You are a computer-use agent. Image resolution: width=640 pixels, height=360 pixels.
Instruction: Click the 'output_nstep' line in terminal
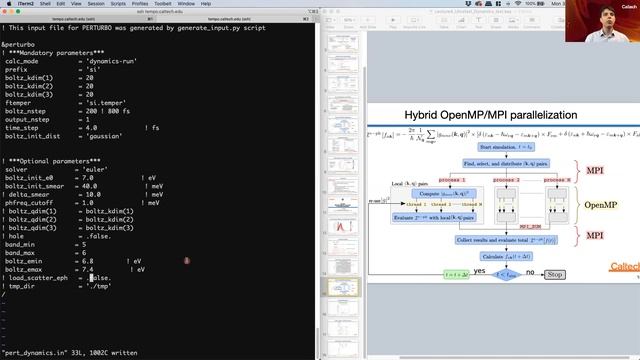[47, 120]
